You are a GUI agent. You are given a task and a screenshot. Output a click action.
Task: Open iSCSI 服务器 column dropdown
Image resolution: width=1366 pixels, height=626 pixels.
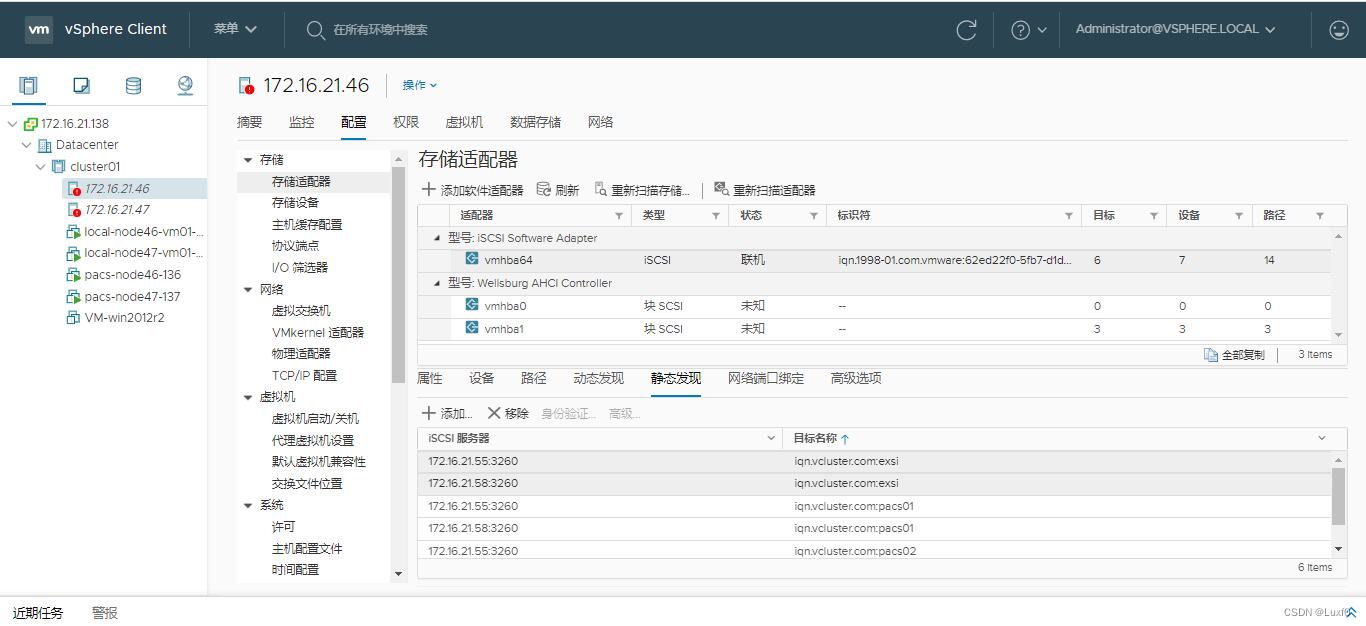point(771,438)
